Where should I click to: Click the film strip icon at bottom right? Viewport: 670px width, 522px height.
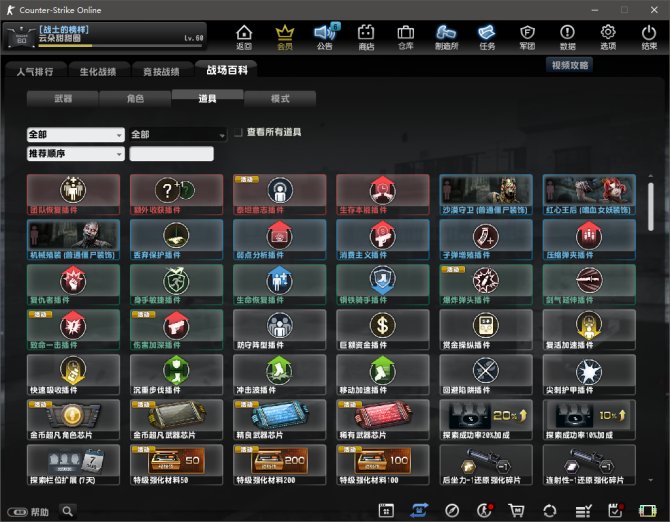(647, 510)
